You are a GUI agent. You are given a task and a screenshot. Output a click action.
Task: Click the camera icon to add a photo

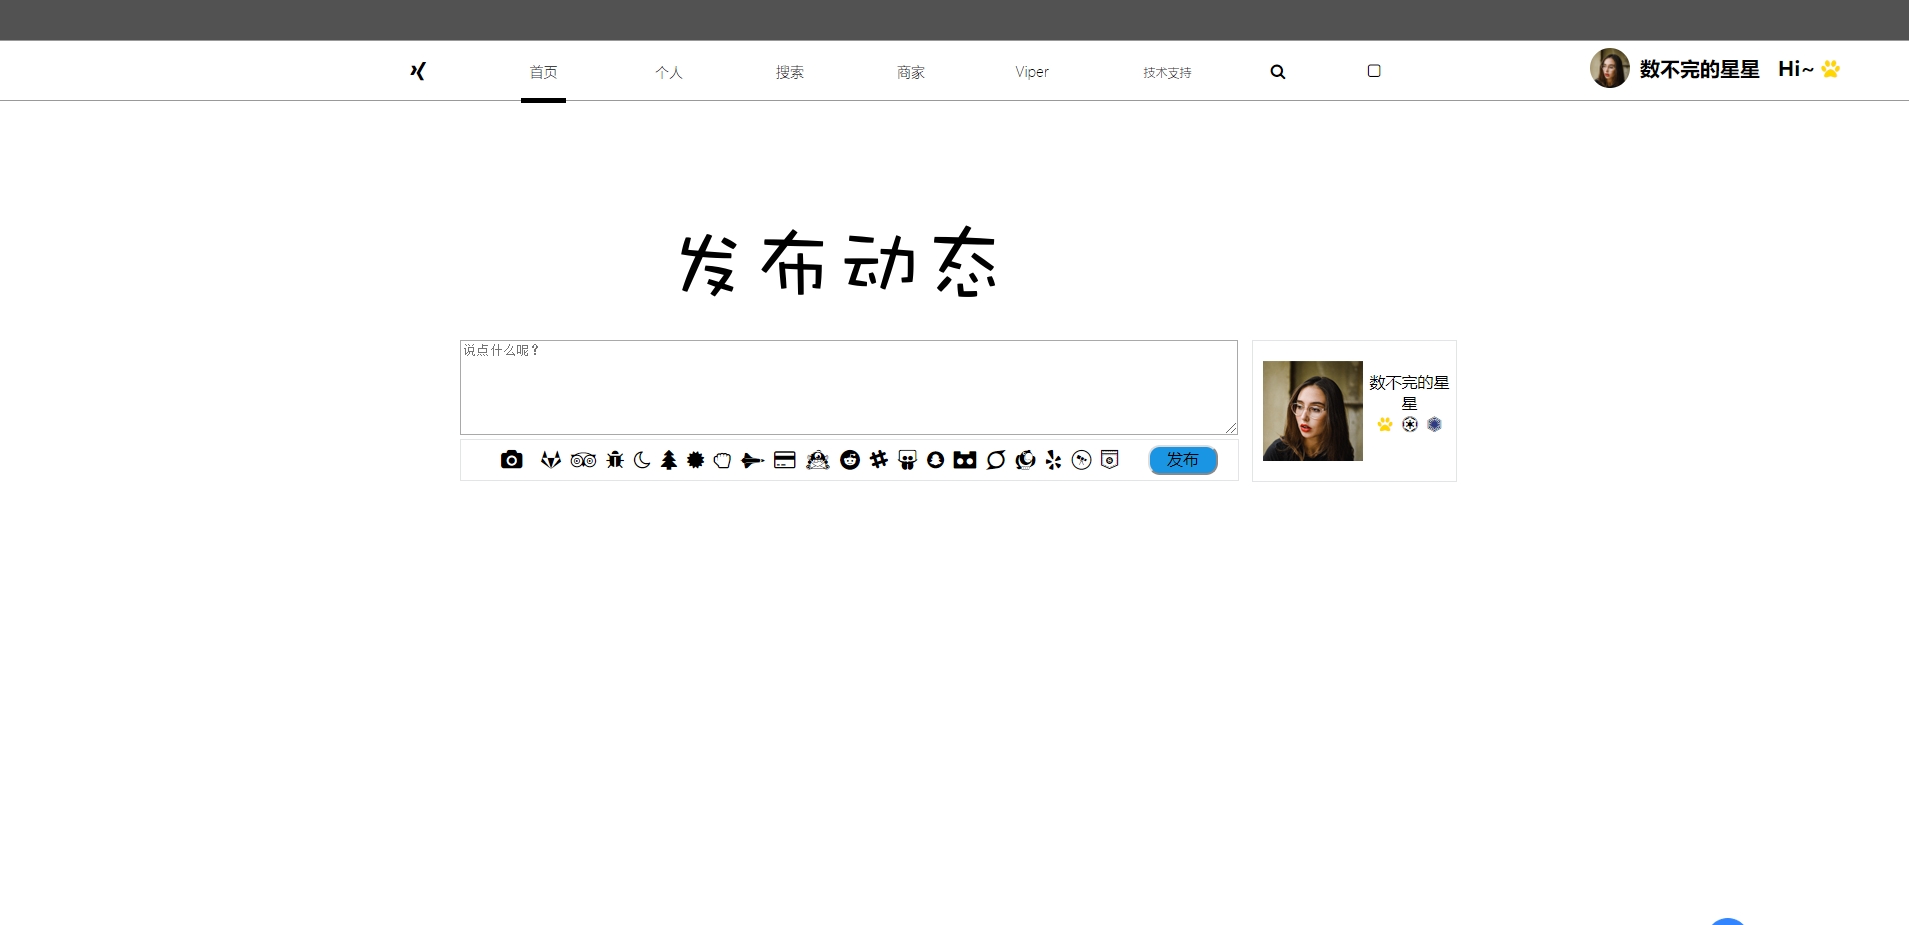pyautogui.click(x=512, y=459)
